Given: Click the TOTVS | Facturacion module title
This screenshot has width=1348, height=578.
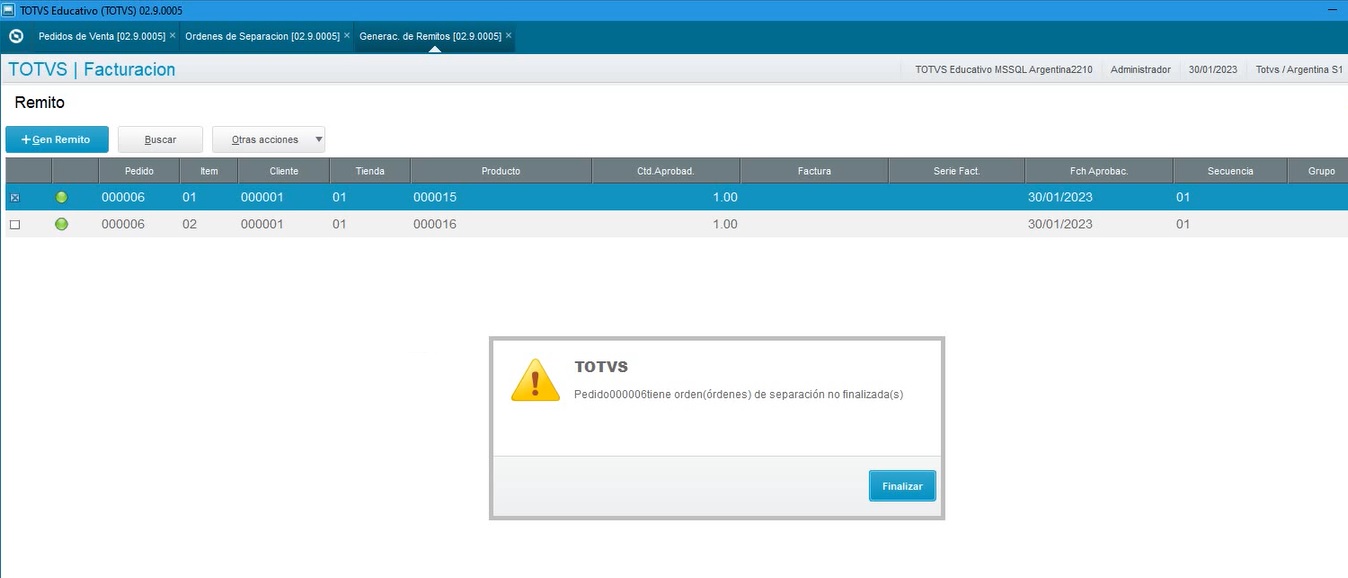Looking at the screenshot, I should pyautogui.click(x=92, y=69).
